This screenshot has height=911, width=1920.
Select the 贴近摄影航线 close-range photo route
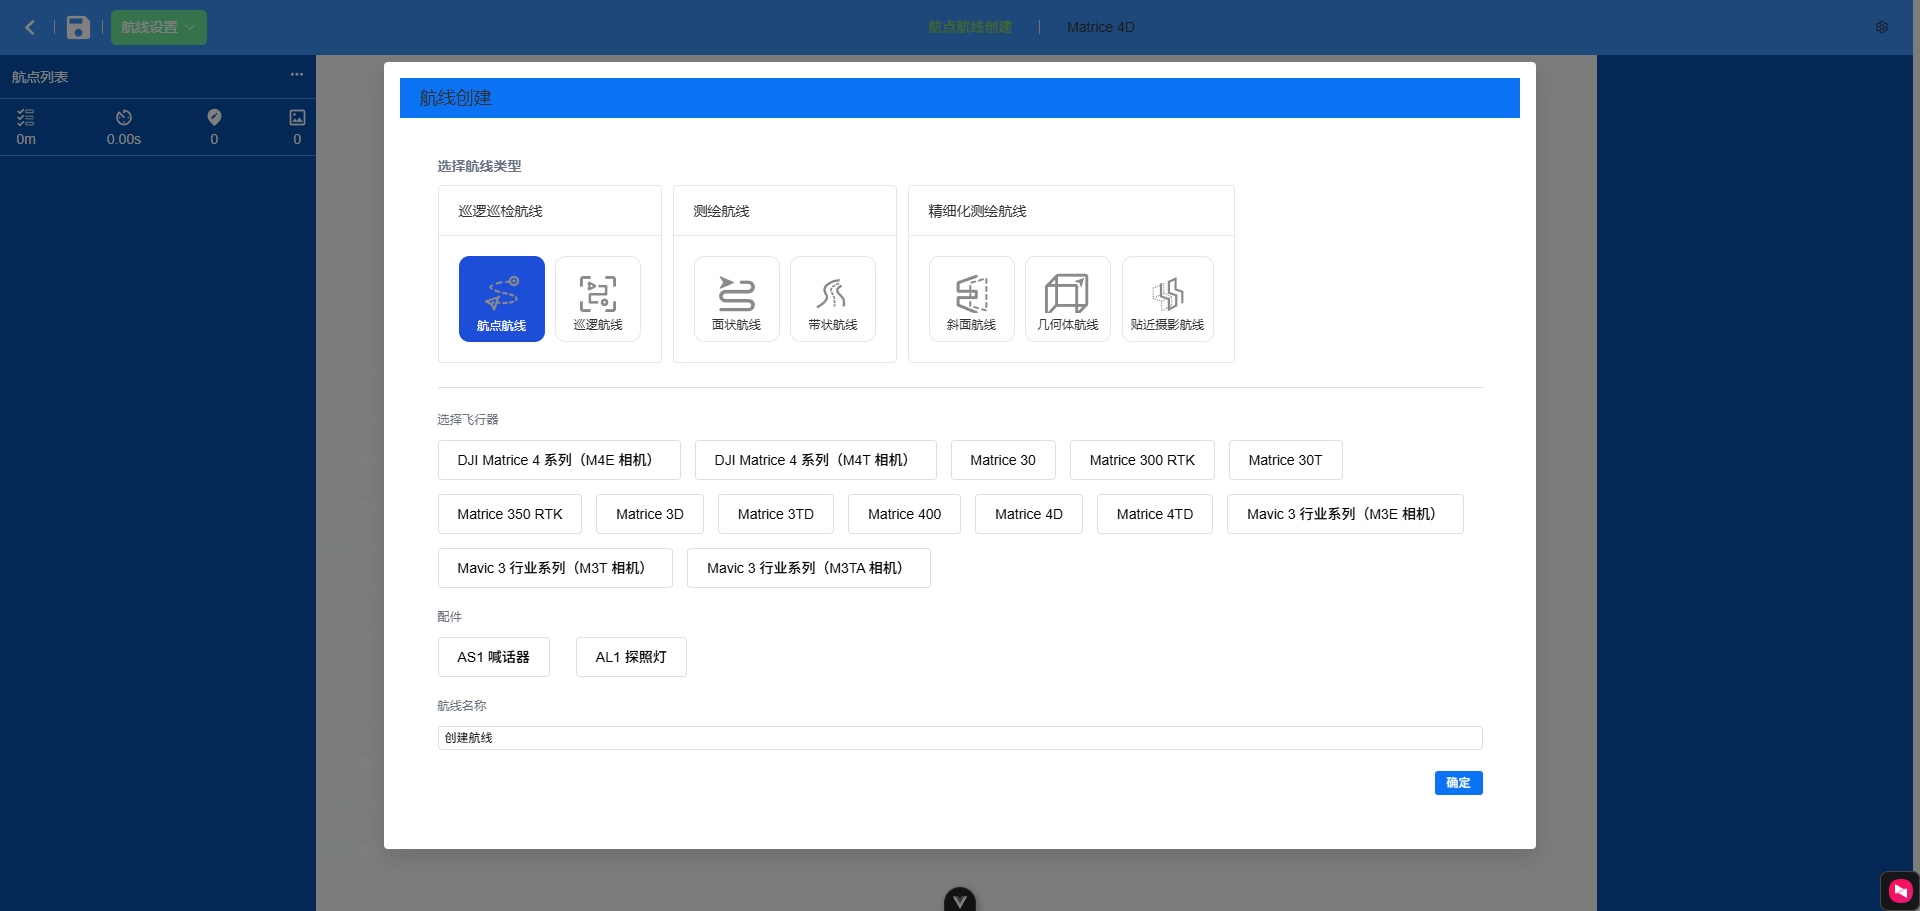(1167, 299)
